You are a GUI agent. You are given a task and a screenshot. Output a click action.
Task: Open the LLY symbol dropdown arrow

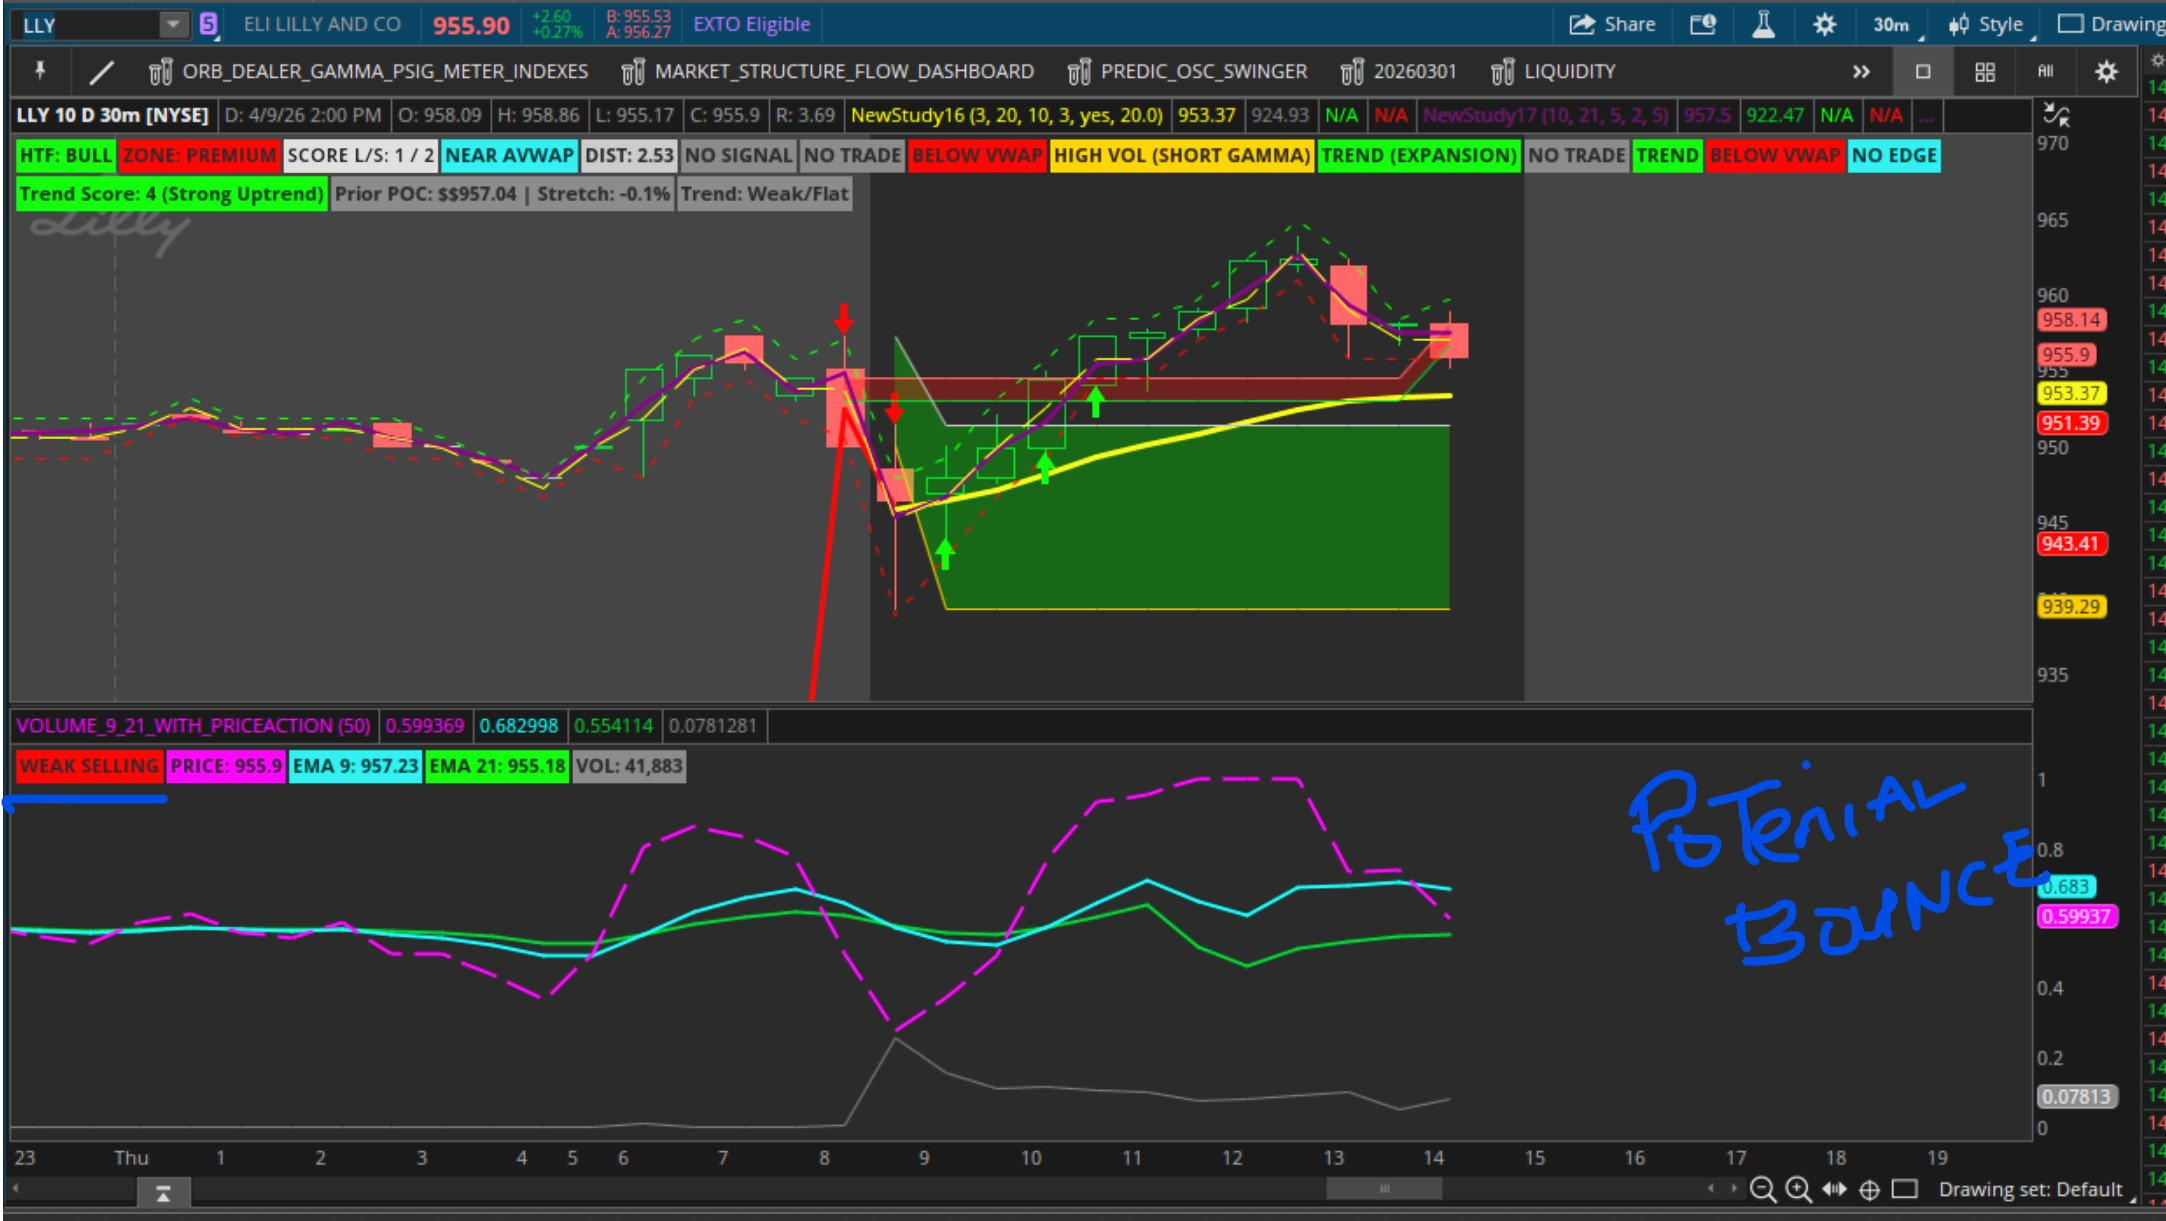[173, 24]
